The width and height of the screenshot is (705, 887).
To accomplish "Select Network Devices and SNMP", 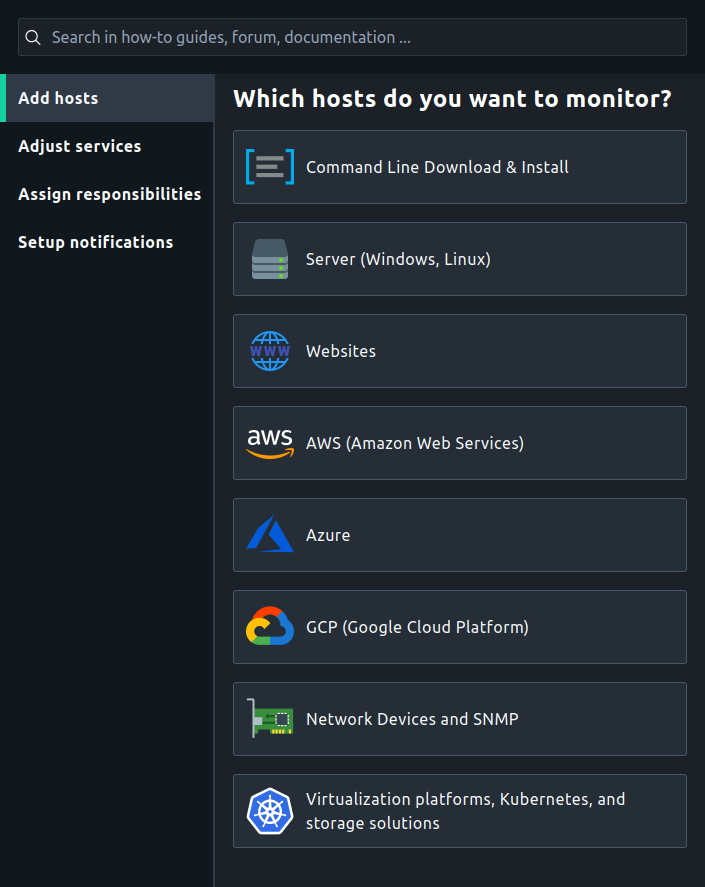I will (x=459, y=719).
